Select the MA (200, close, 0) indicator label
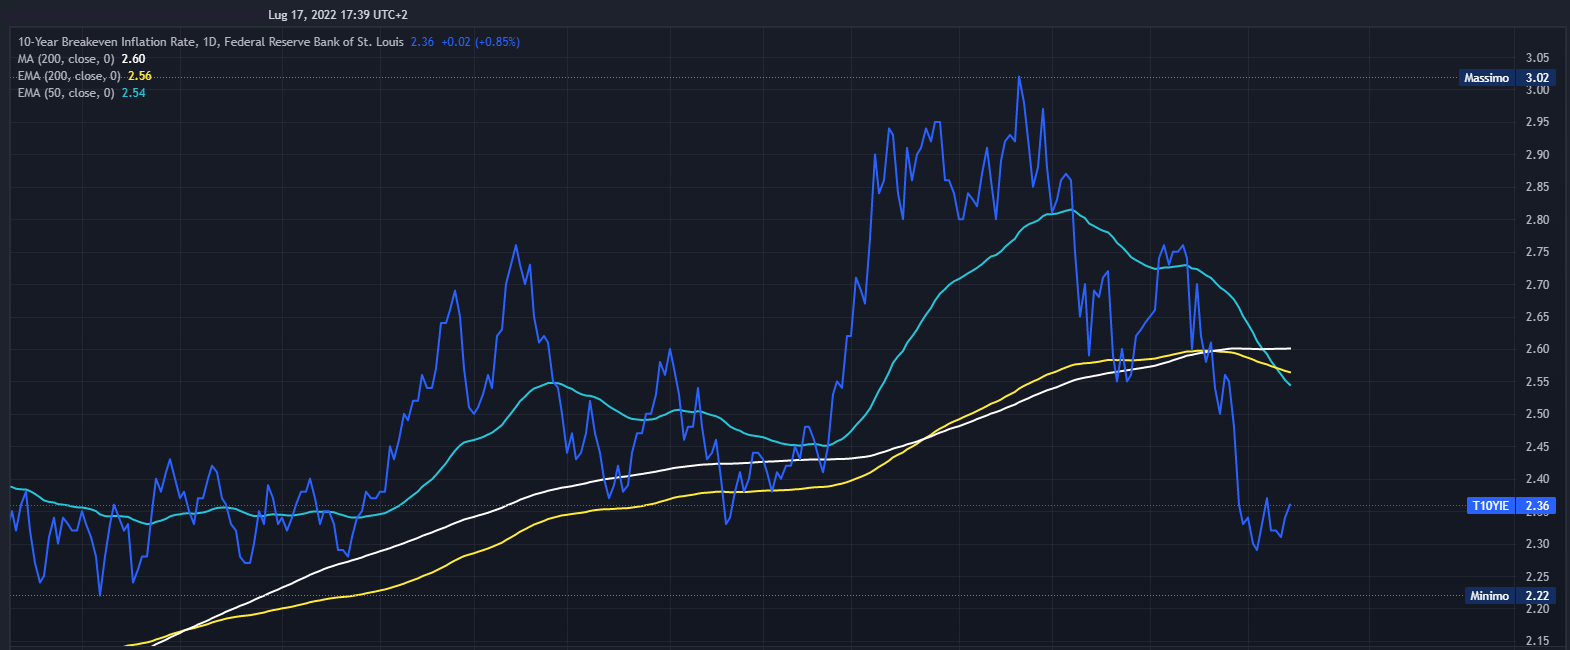This screenshot has width=1570, height=650. [68, 59]
